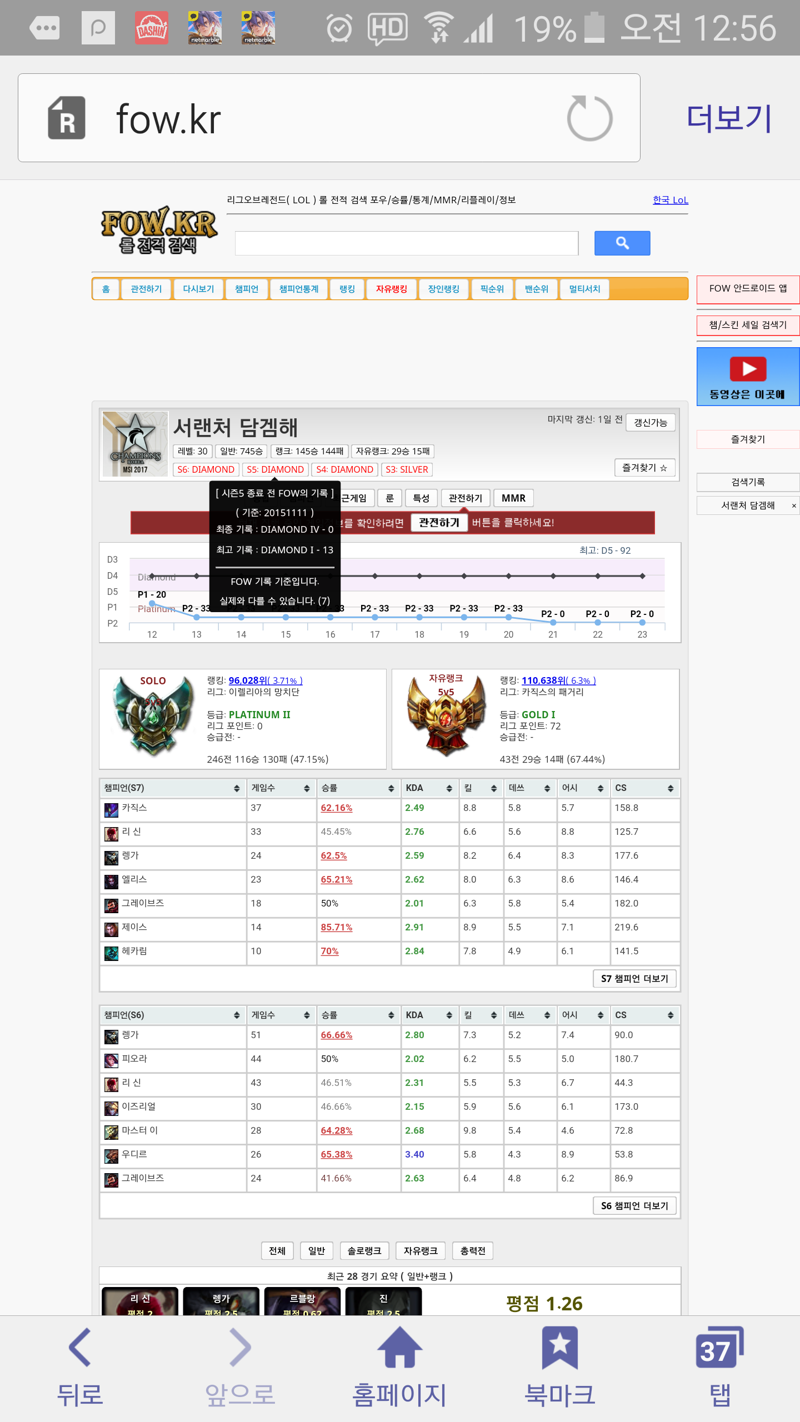800x1422 pixels.
Task: Sort S7 table by CS column
Action: pyautogui.click(x=647, y=788)
